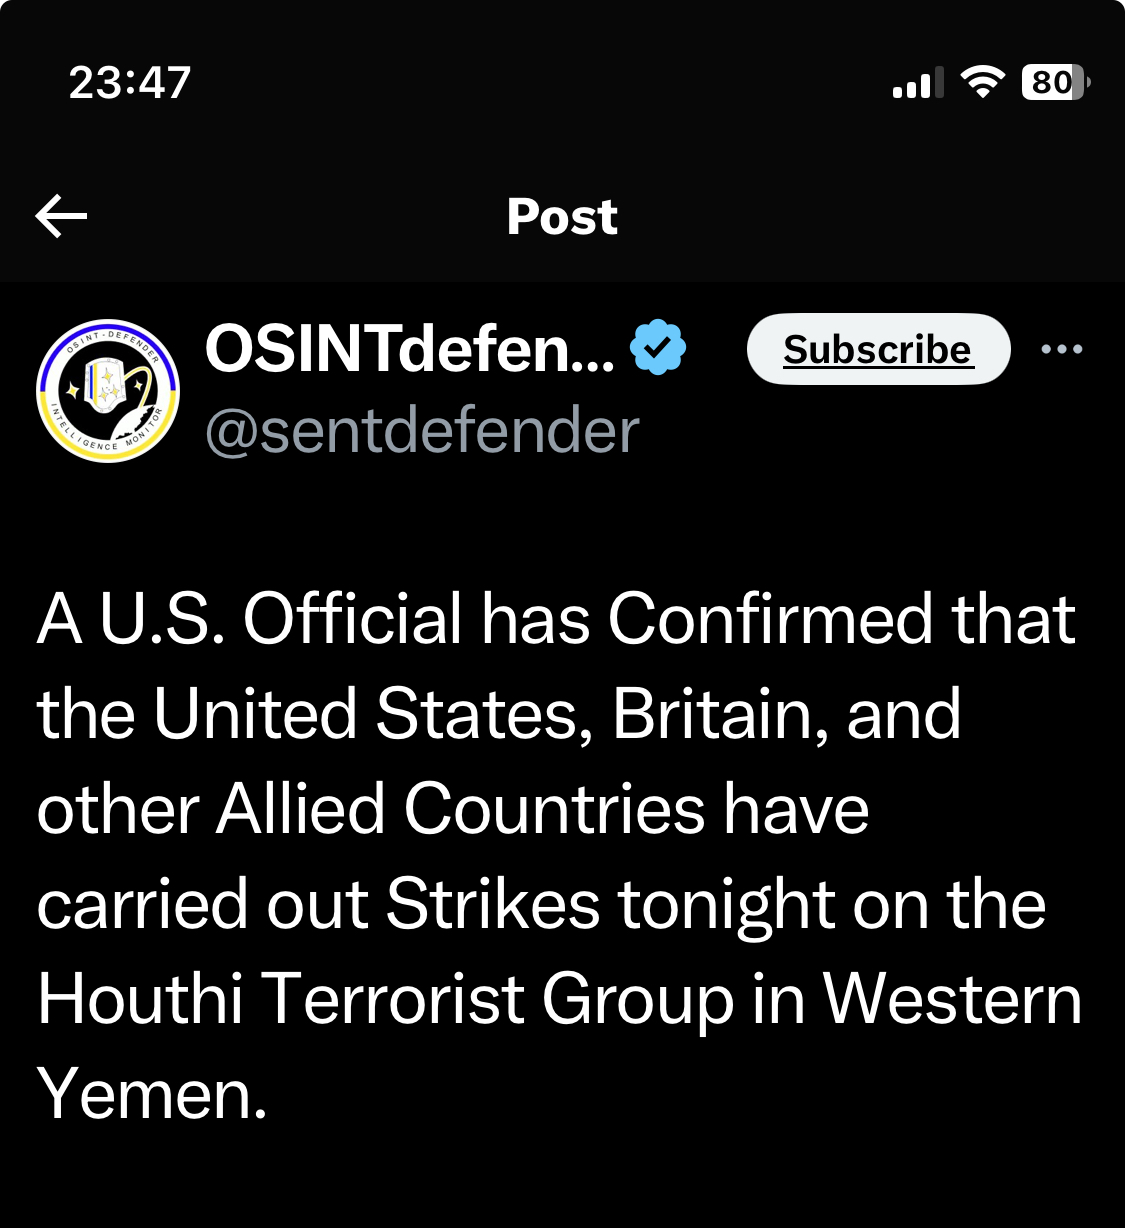The width and height of the screenshot is (1125, 1228).
Task: Tap the 23:47 clock in status bar
Action: tap(130, 82)
